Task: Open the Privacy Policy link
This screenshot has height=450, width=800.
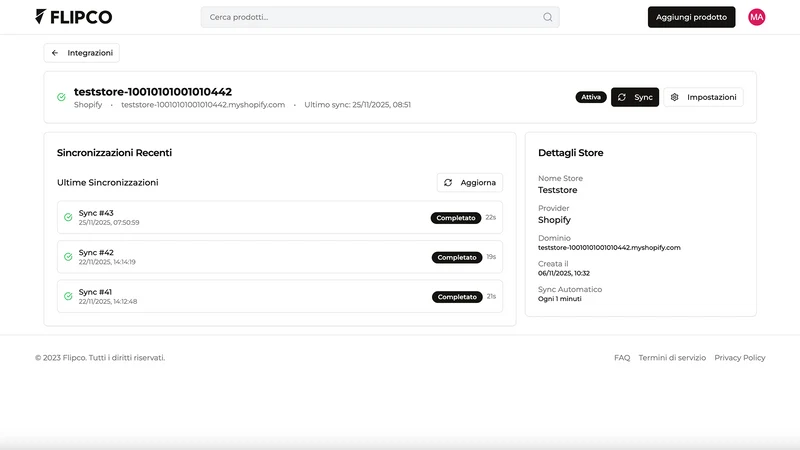Action: click(x=740, y=358)
